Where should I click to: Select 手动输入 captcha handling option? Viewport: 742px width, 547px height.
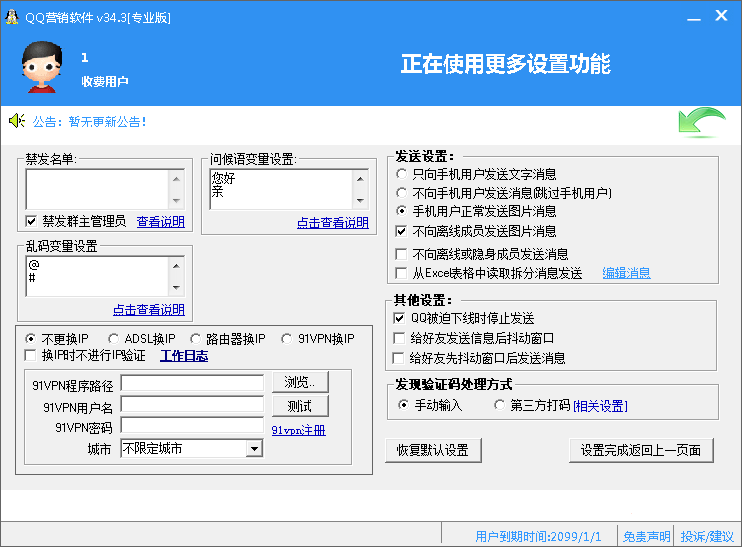403,405
